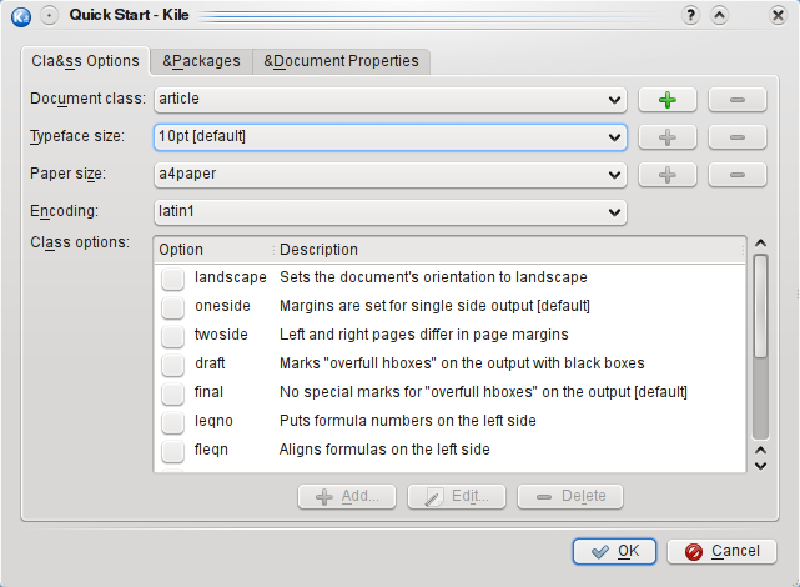Expand the Paper size combo box
The image size is (800, 587).
[390, 175]
